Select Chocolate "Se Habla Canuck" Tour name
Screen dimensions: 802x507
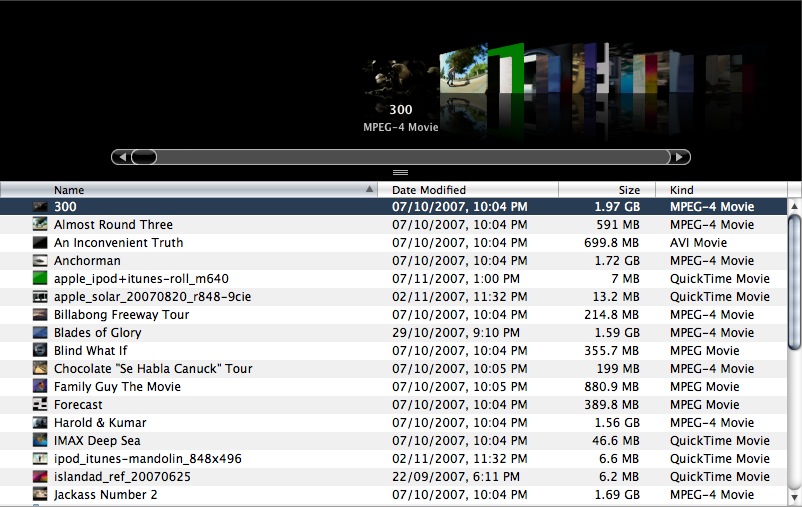click(153, 368)
